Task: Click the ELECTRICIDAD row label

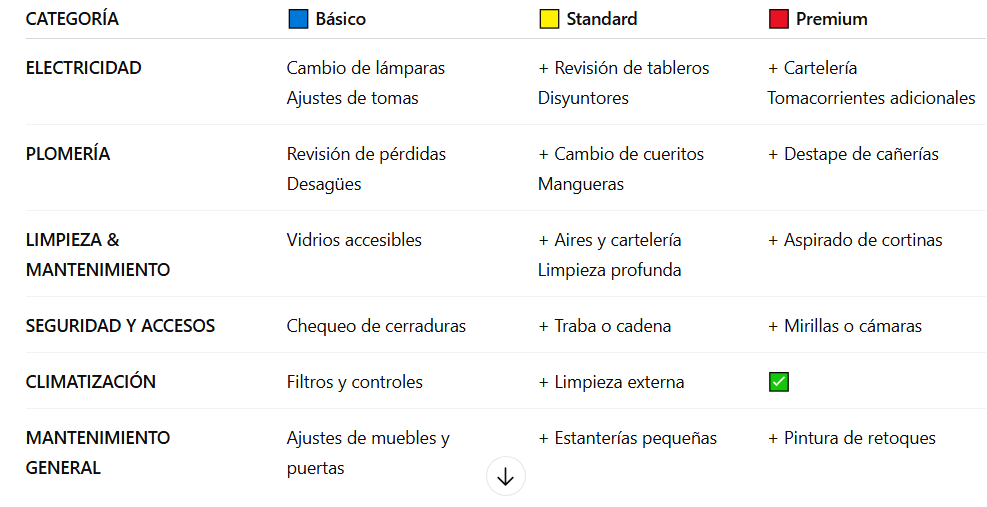Action: pyautogui.click(x=84, y=68)
